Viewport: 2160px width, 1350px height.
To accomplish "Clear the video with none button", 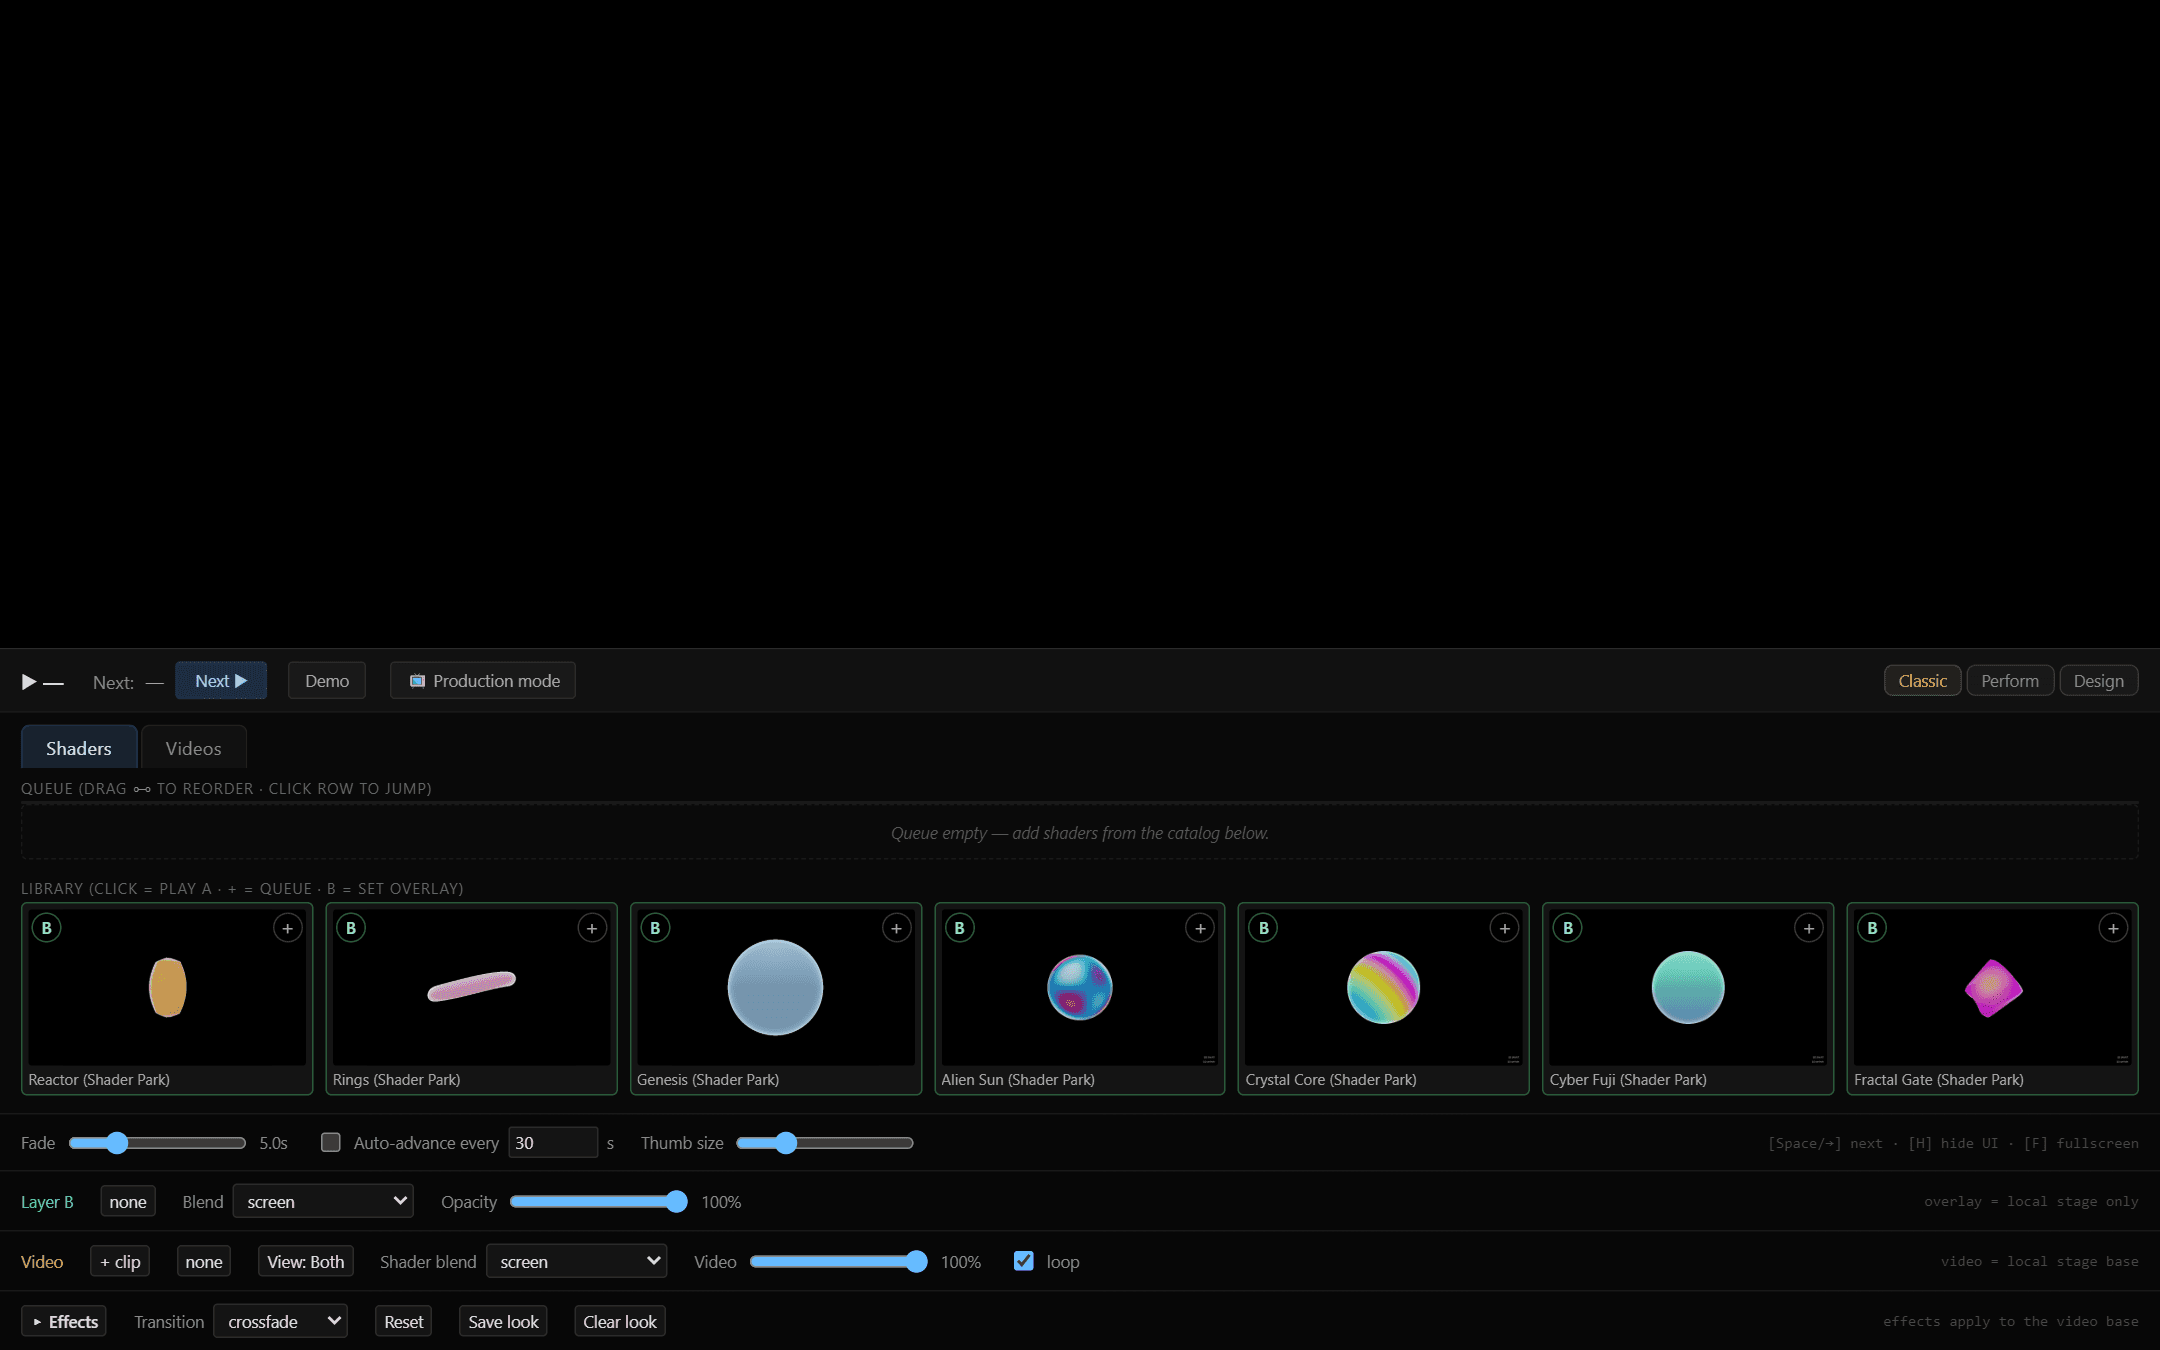I will point(204,1262).
